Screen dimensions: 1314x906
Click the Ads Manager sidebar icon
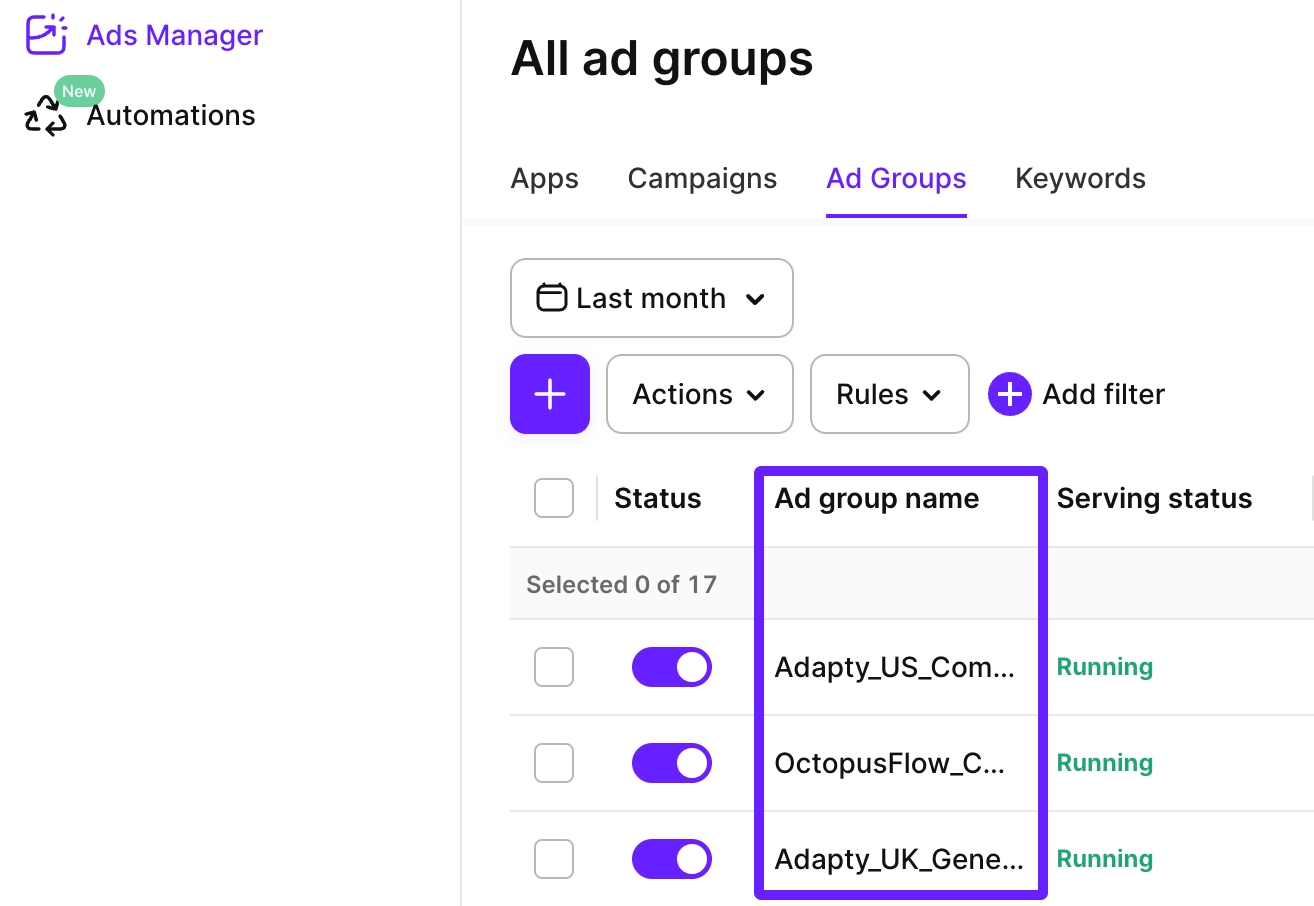click(46, 35)
